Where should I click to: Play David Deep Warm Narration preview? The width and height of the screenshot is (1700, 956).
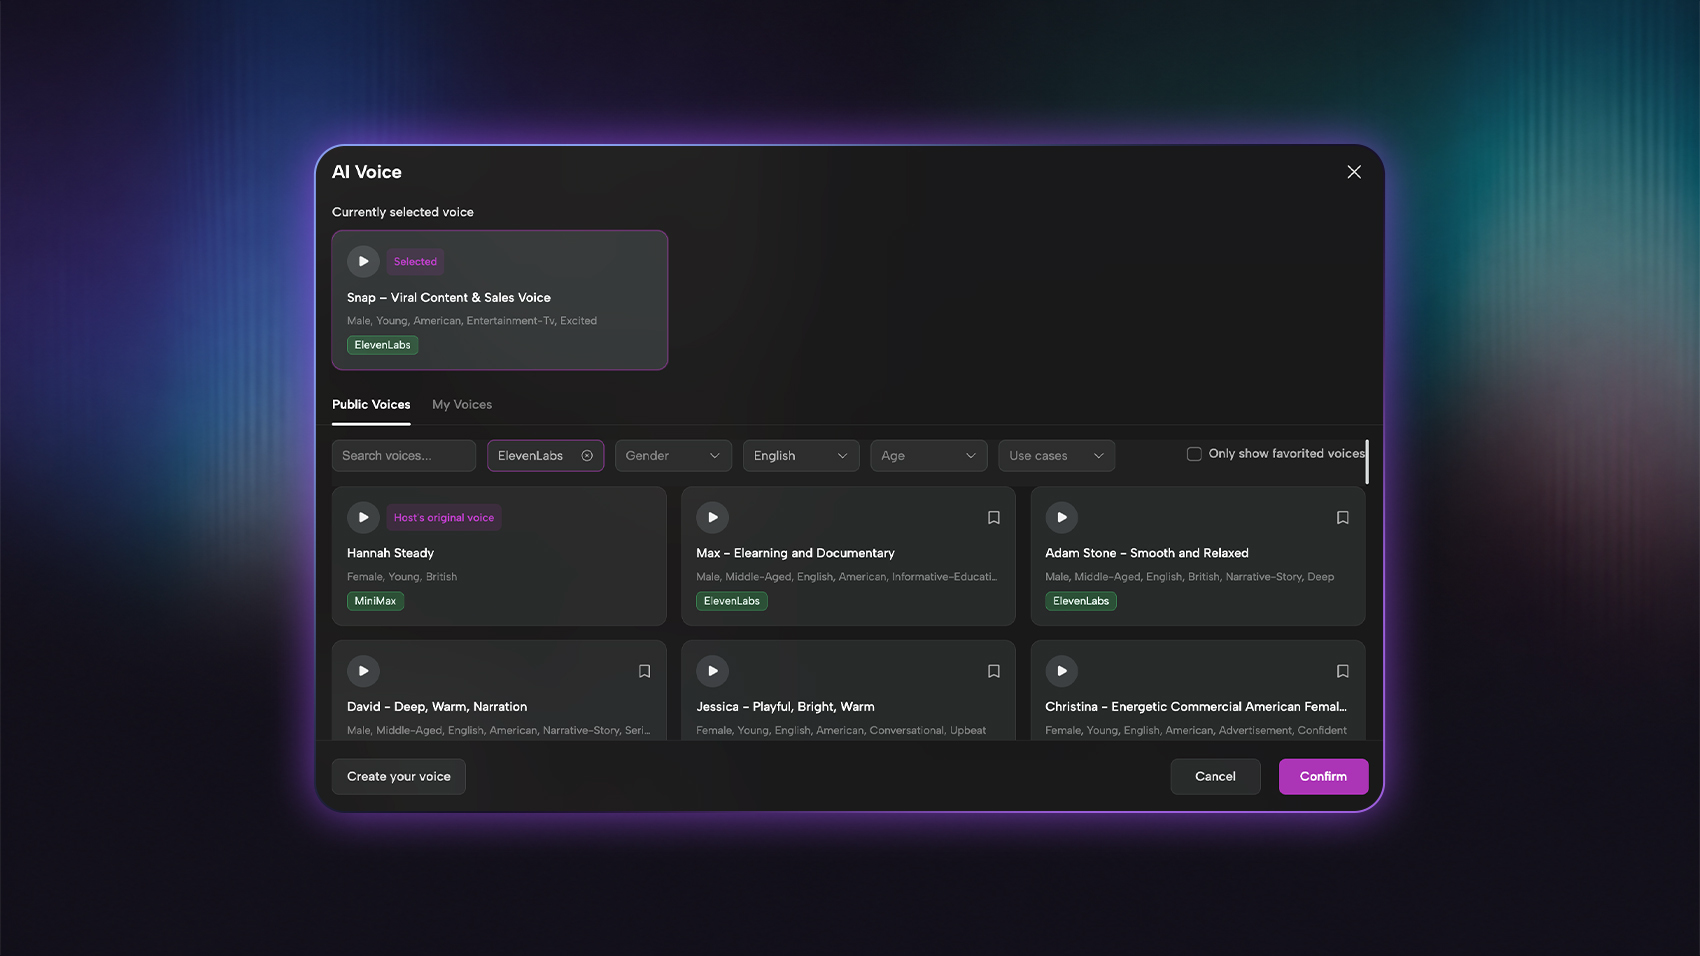(x=363, y=671)
